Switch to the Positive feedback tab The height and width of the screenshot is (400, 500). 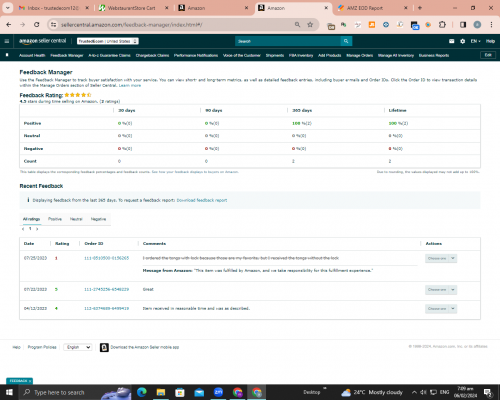(55, 219)
